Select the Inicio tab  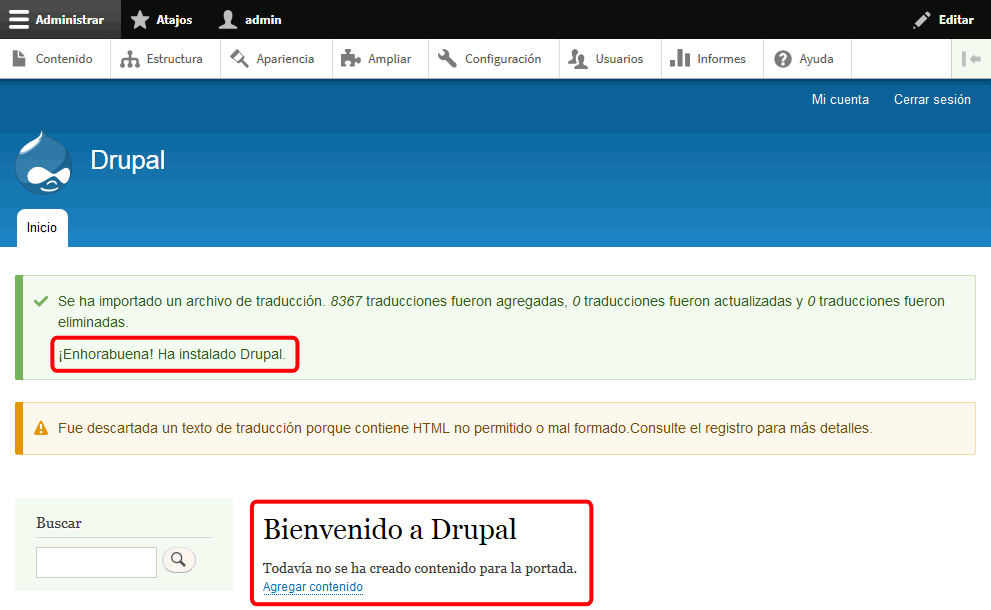coord(42,228)
